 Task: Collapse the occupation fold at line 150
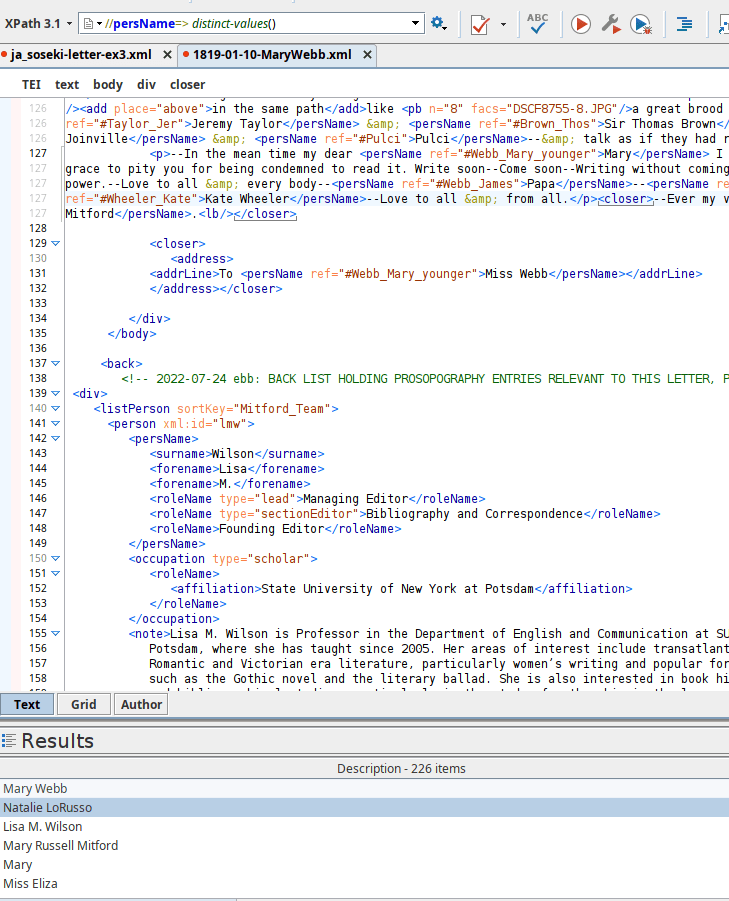(x=56, y=558)
